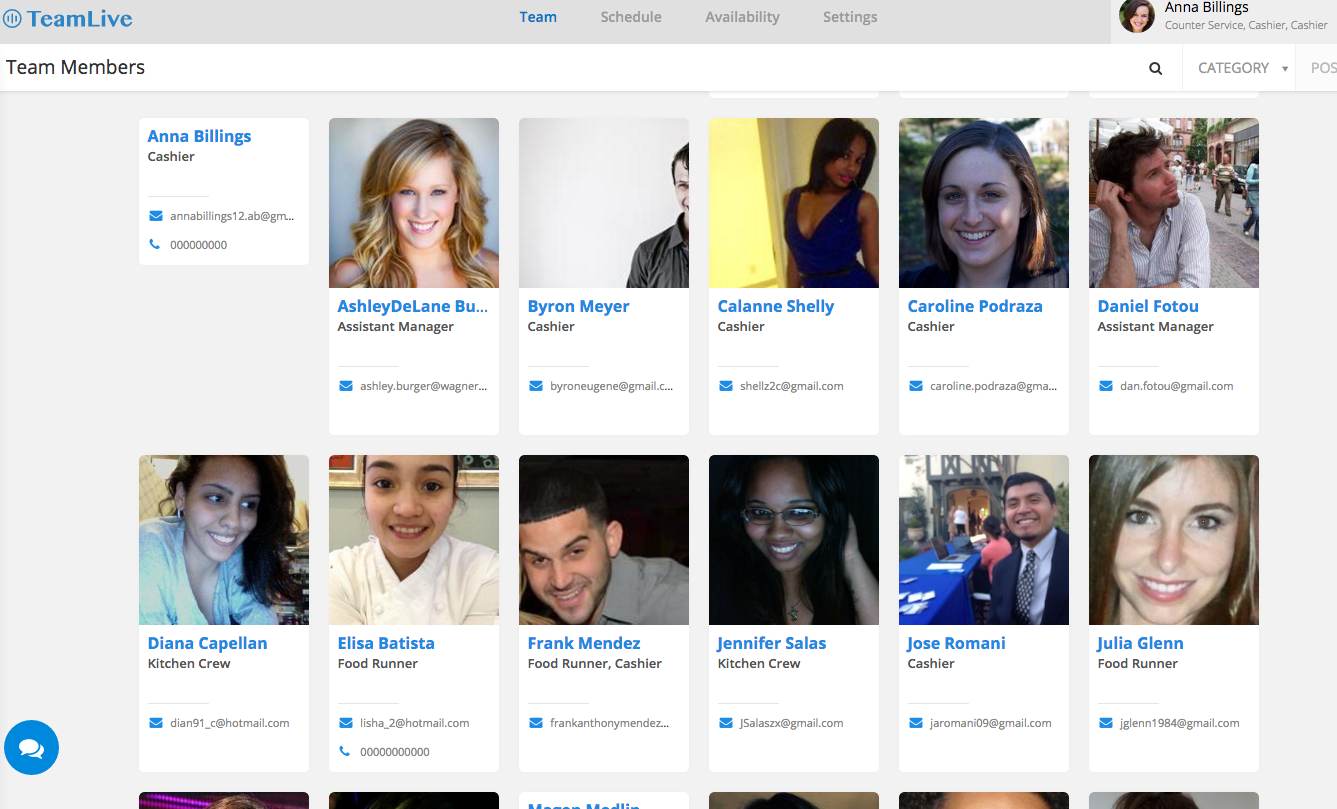This screenshot has width=1337, height=809.
Task: Click jaromani09@gmail.com email text
Action: click(991, 723)
